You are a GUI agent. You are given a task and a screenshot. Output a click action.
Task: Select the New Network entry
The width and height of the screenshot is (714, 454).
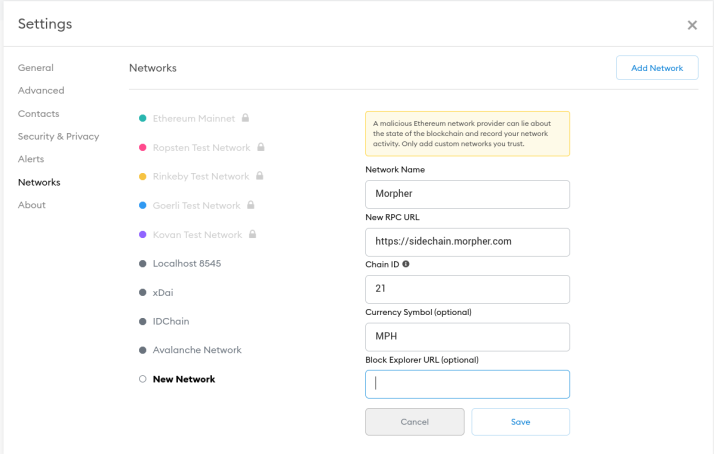[184, 379]
